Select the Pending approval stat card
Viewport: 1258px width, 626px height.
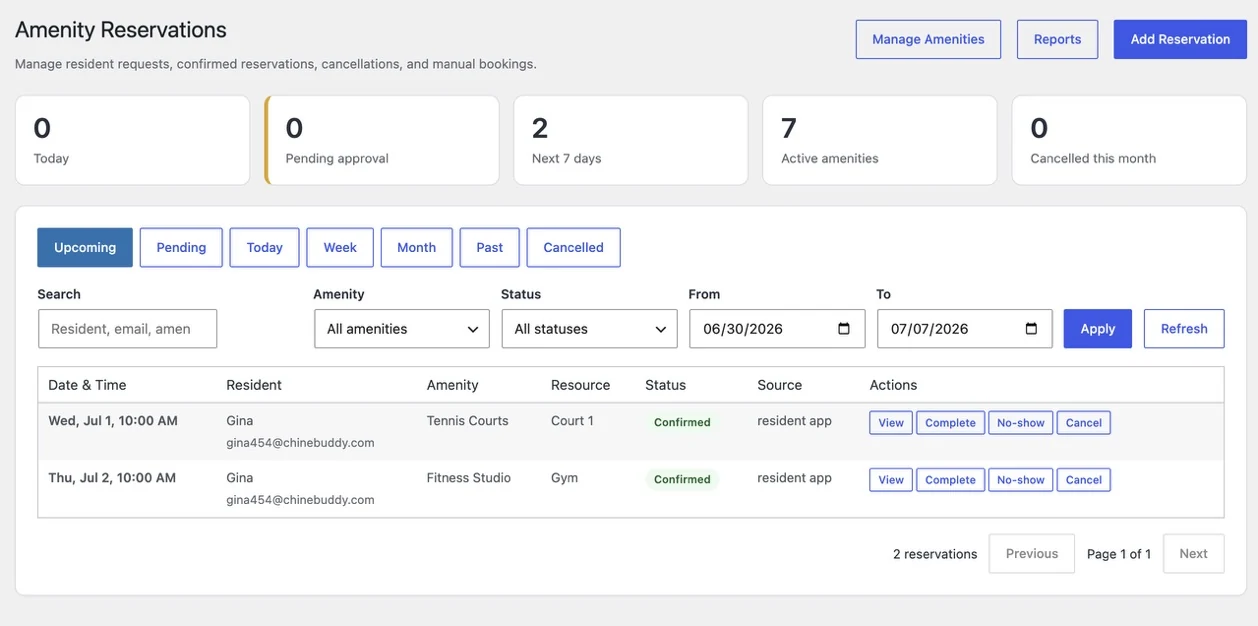[x=382, y=140]
